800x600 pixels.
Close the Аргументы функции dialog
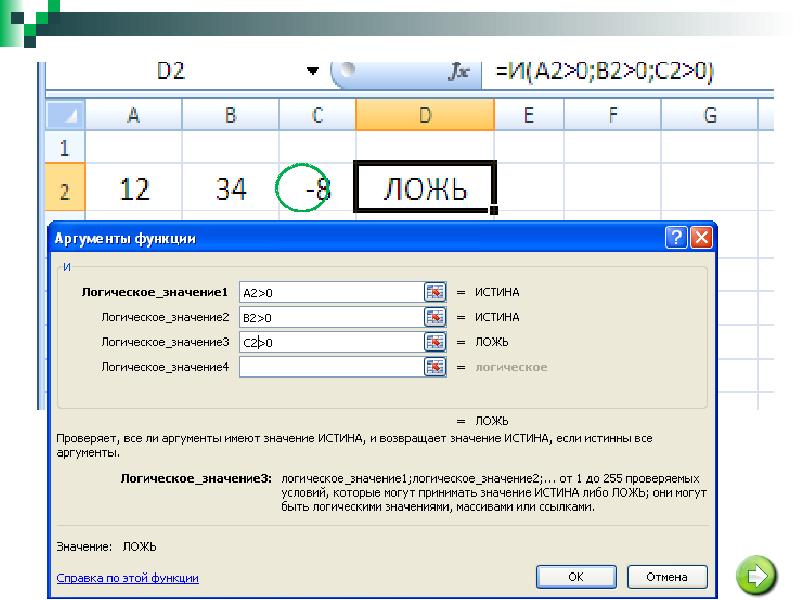tap(700, 238)
